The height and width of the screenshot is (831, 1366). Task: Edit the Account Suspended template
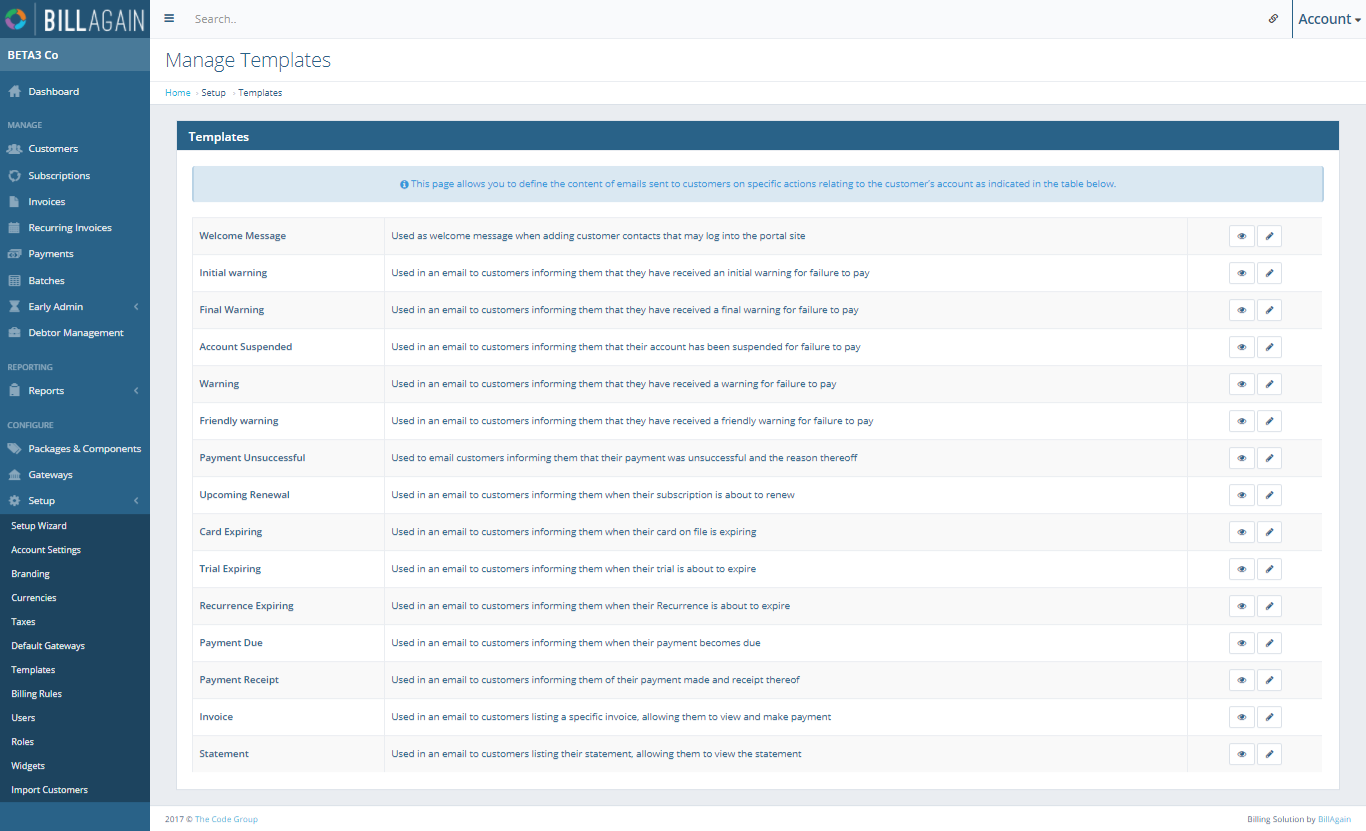coord(1269,347)
